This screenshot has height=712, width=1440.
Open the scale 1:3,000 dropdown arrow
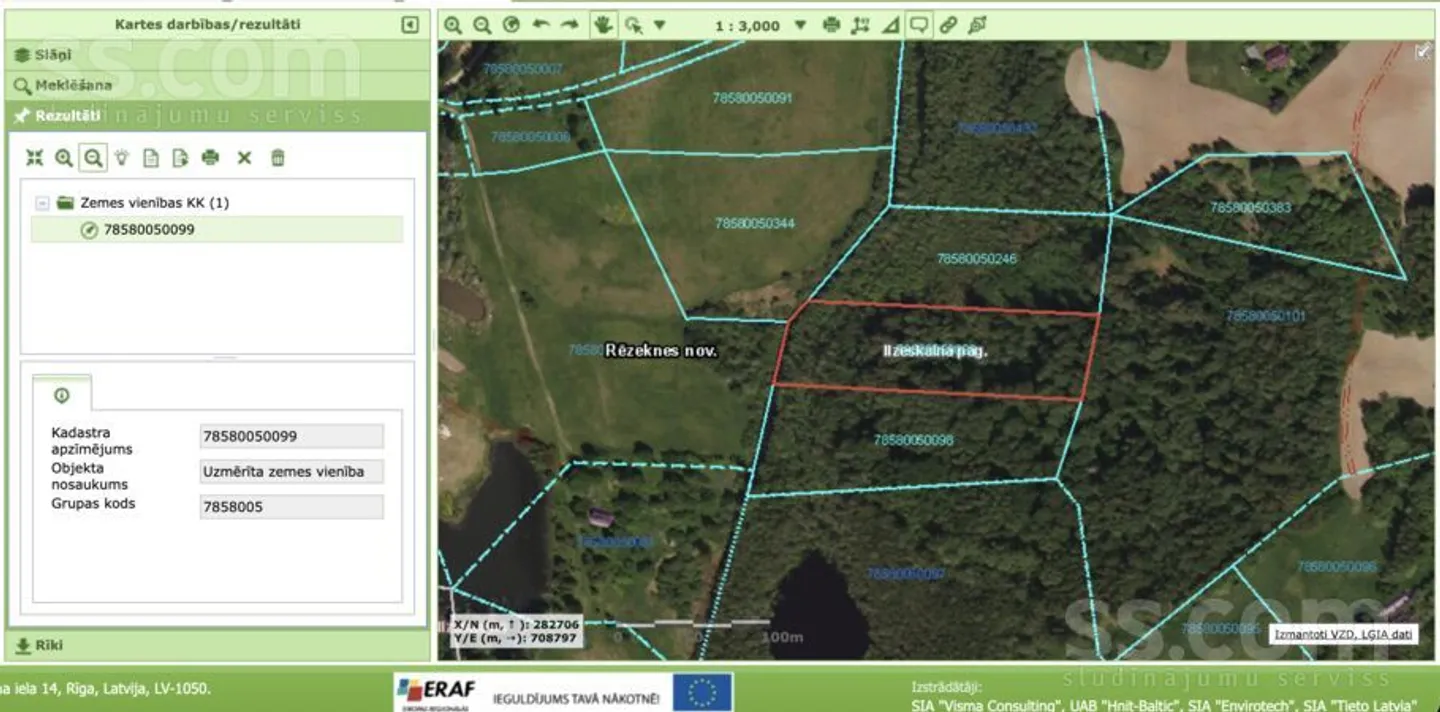(800, 26)
